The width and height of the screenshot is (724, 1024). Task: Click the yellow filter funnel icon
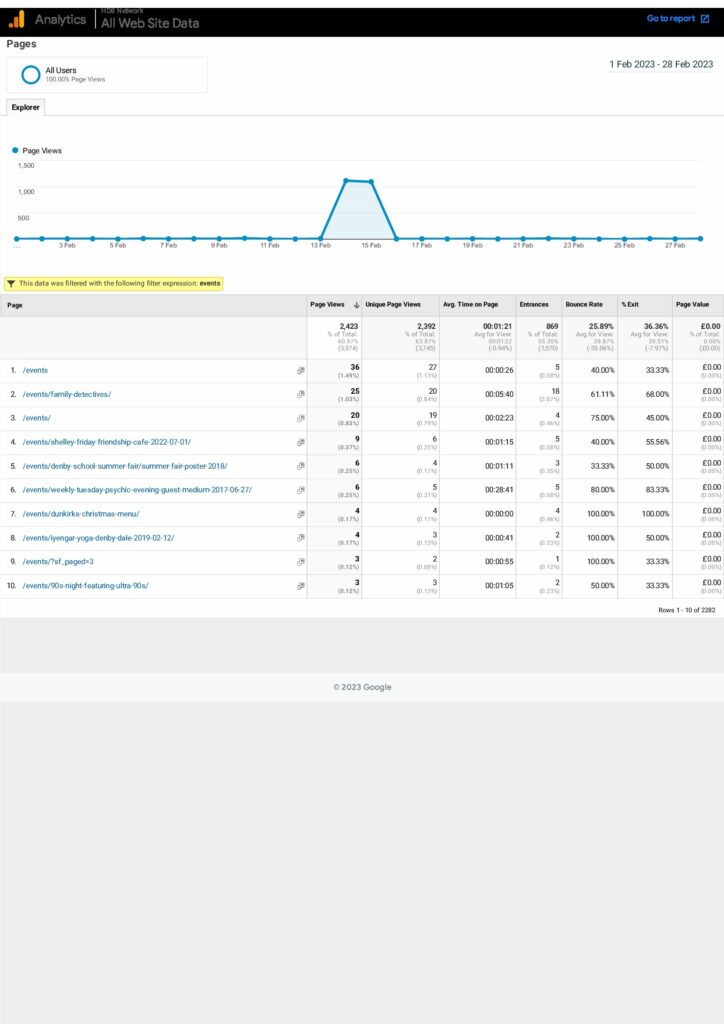[x=11, y=284]
